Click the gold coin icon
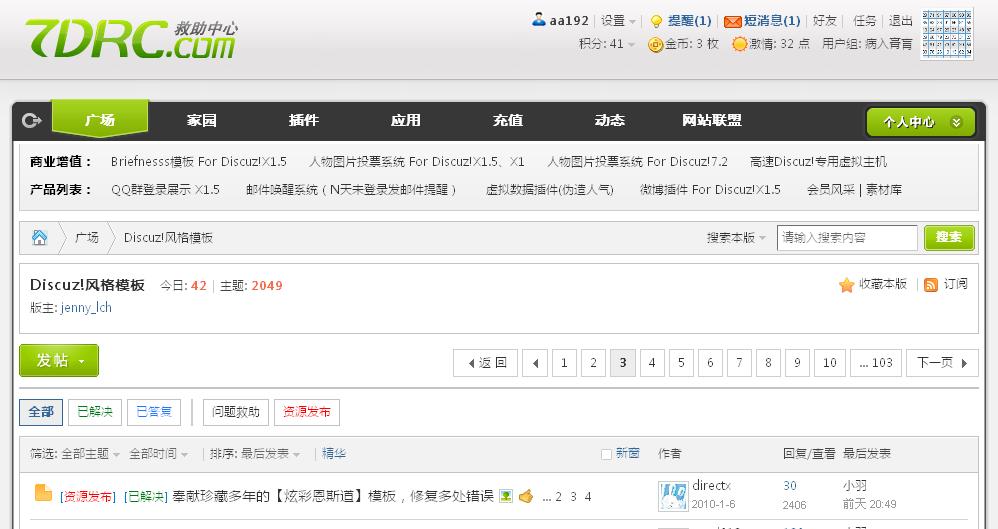The image size is (998, 529). tap(655, 45)
